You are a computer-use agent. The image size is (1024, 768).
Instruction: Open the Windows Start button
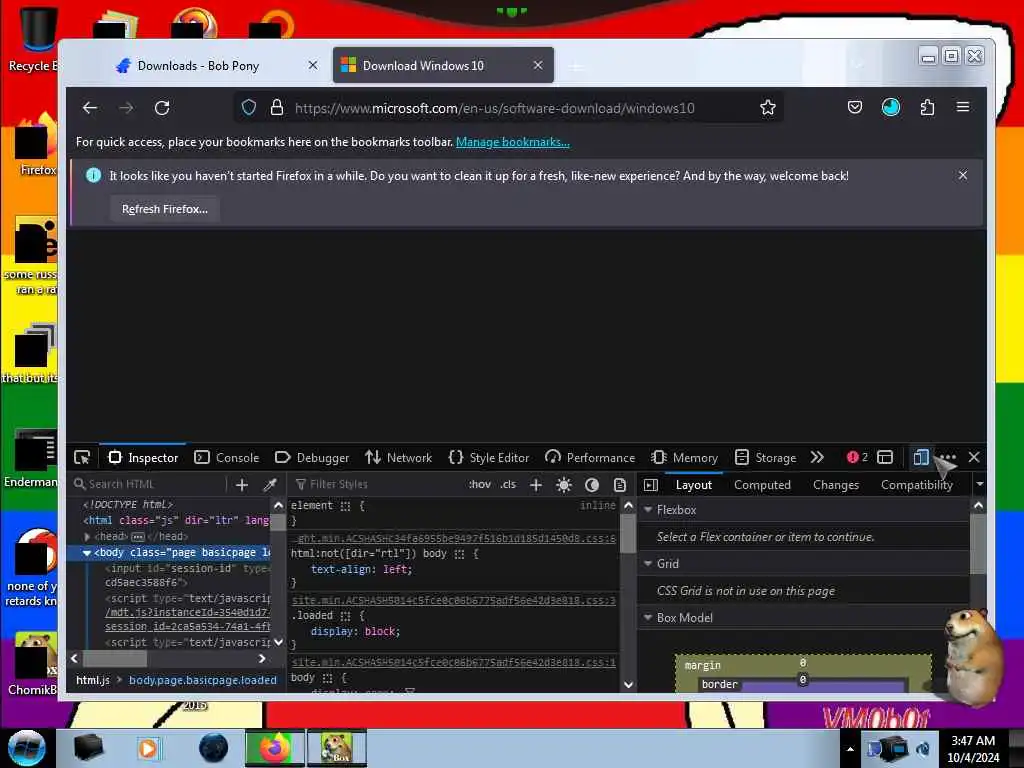[26, 748]
